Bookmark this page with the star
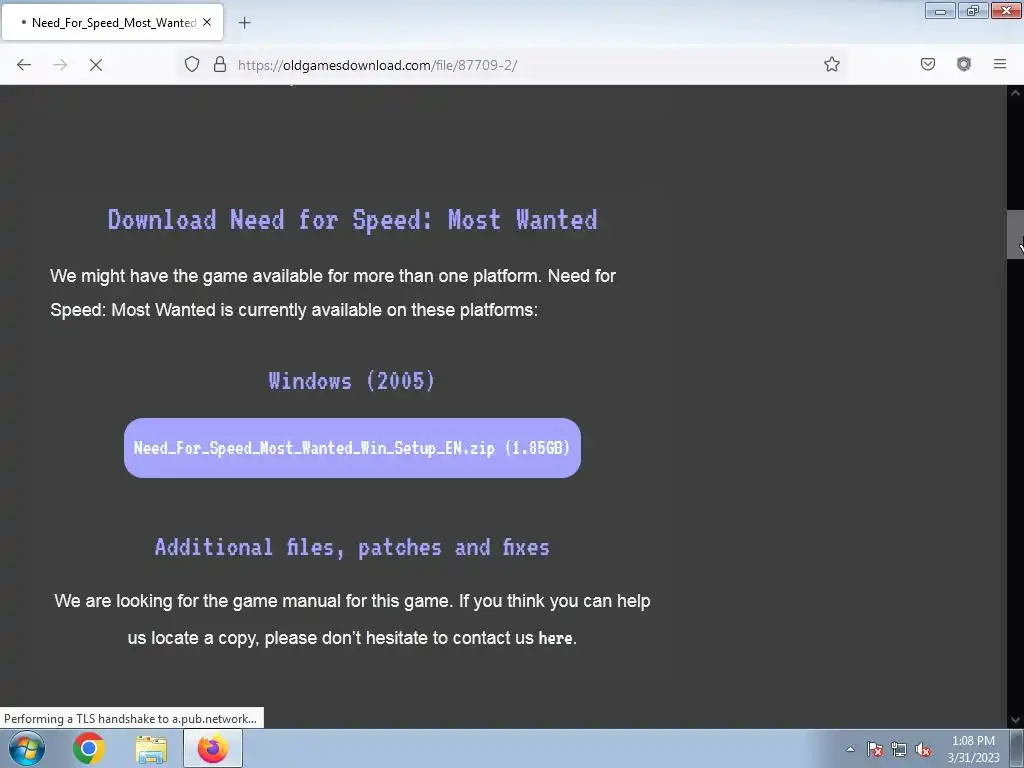Viewport: 1024px width, 768px height. [831, 64]
